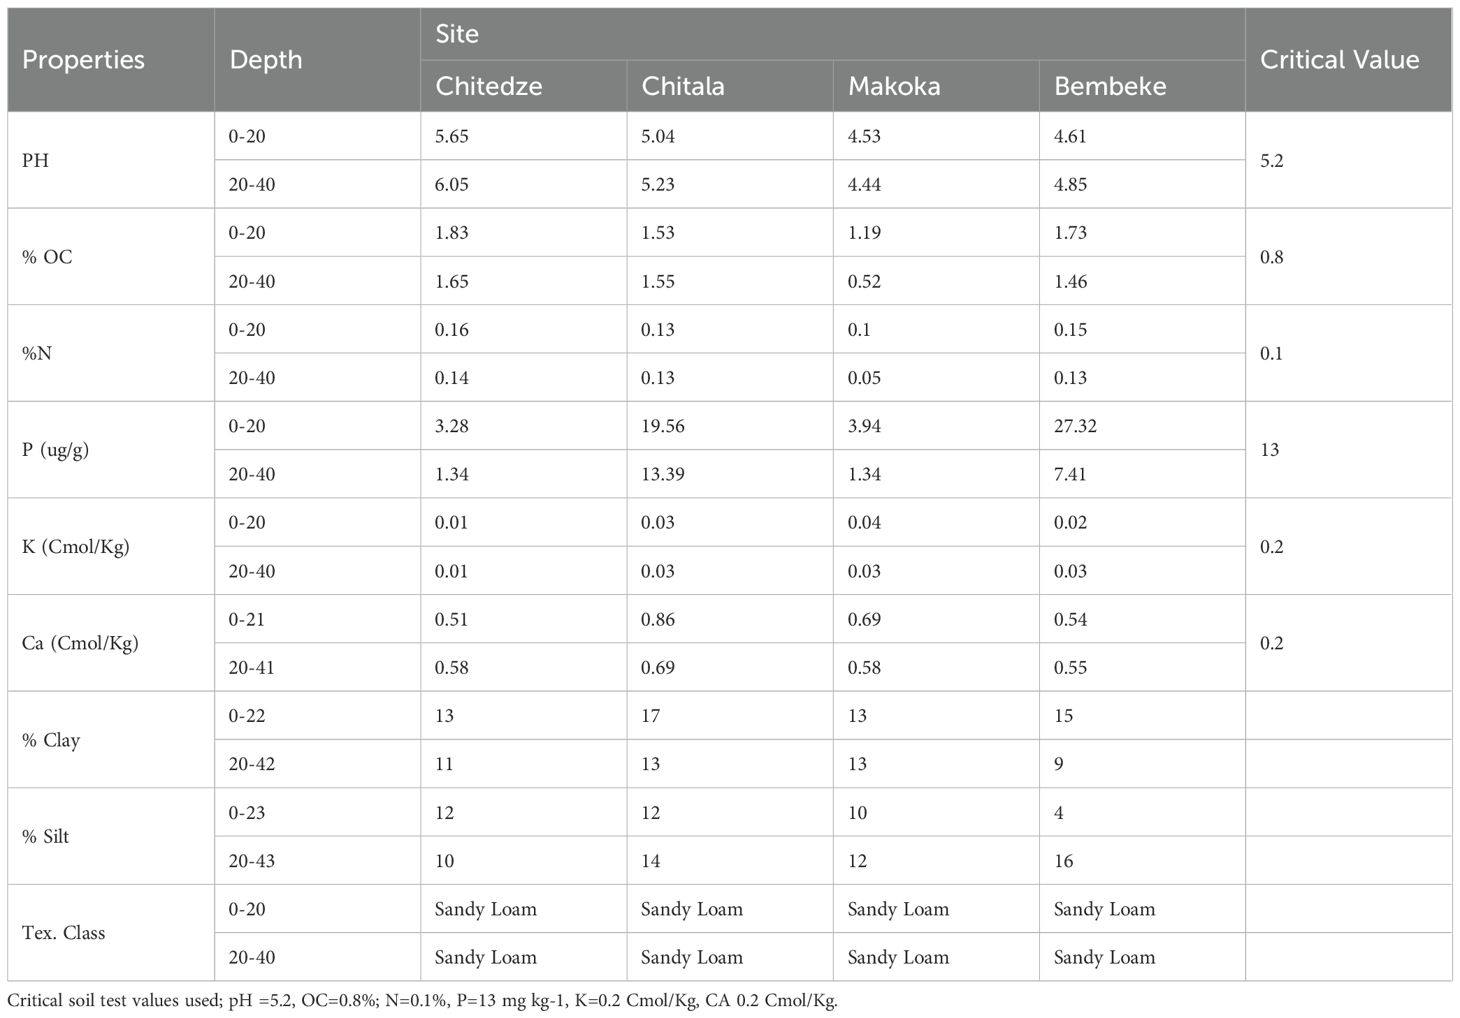Click the Chitala column header
This screenshot has width=1460, height=1018.
click(x=683, y=86)
